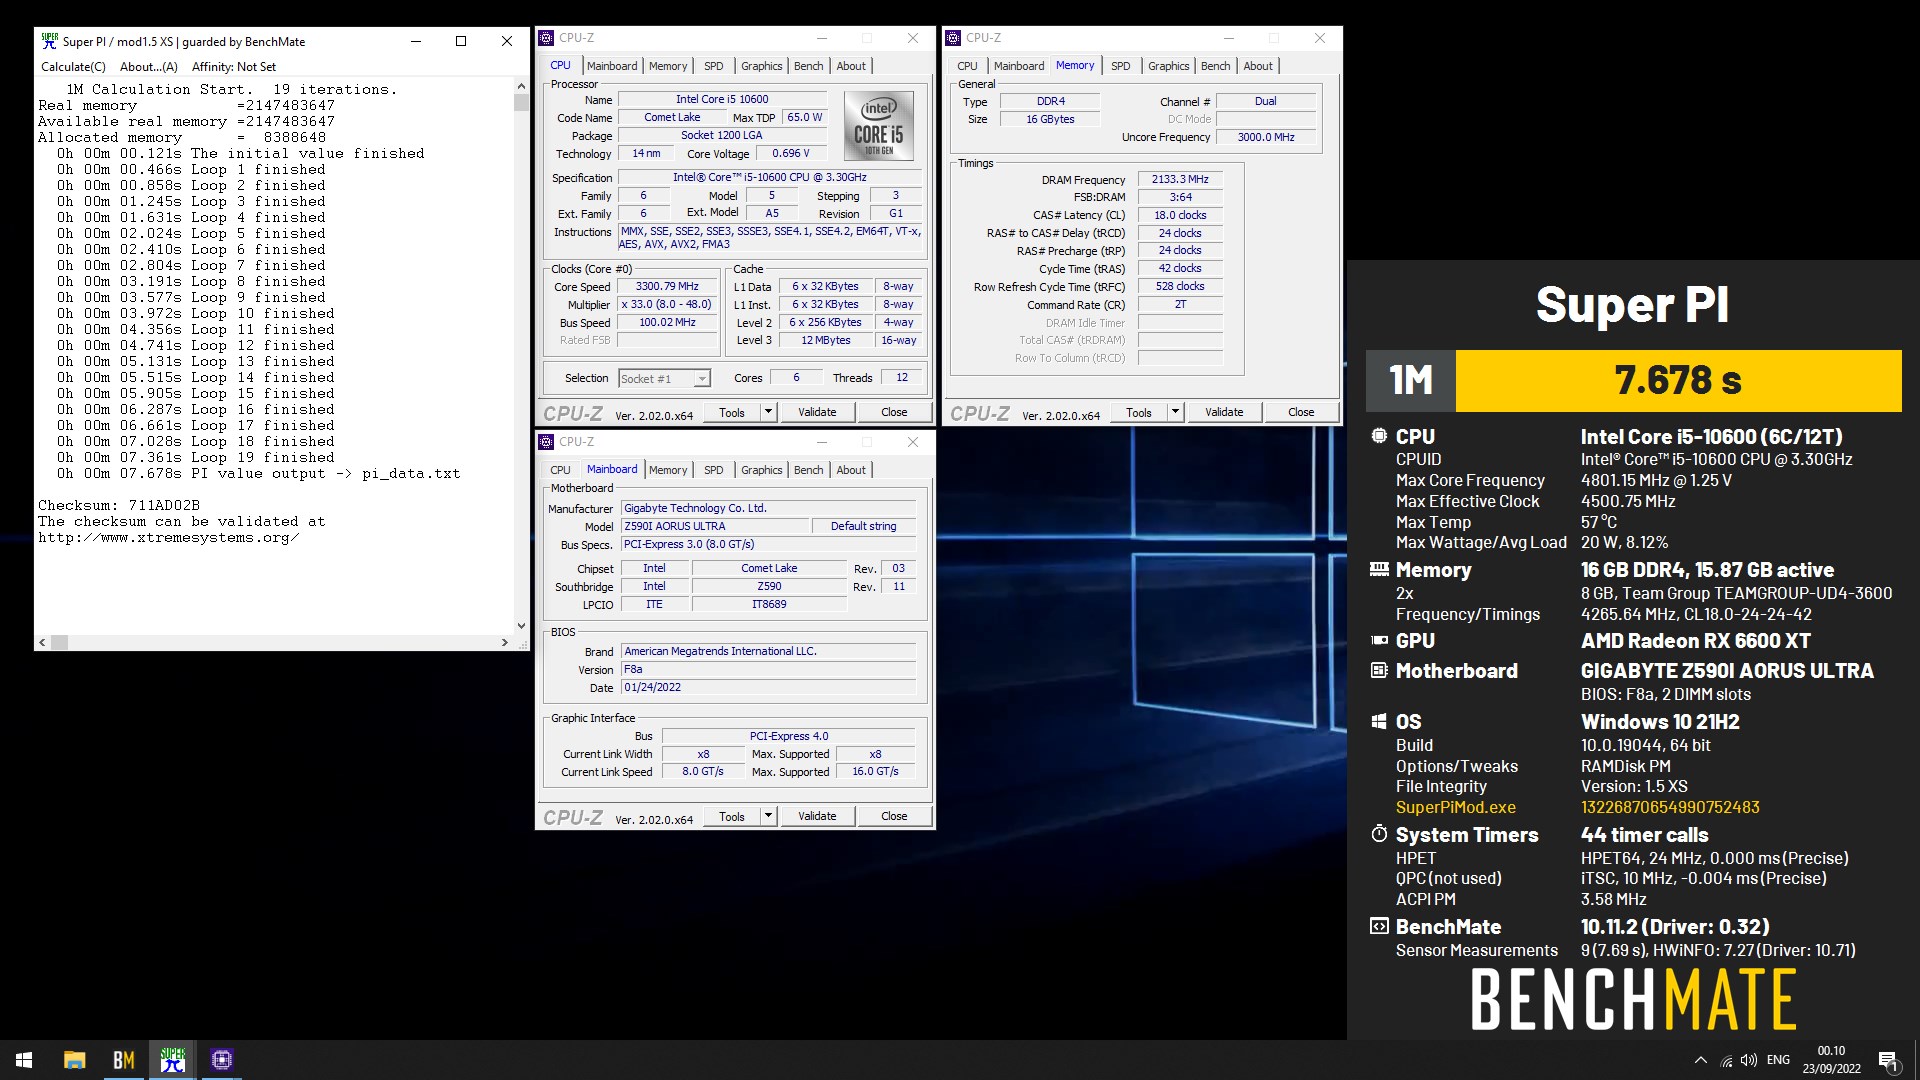The width and height of the screenshot is (1920, 1080).
Task: Select the CPU-Z taskbar icon
Action: (222, 1060)
